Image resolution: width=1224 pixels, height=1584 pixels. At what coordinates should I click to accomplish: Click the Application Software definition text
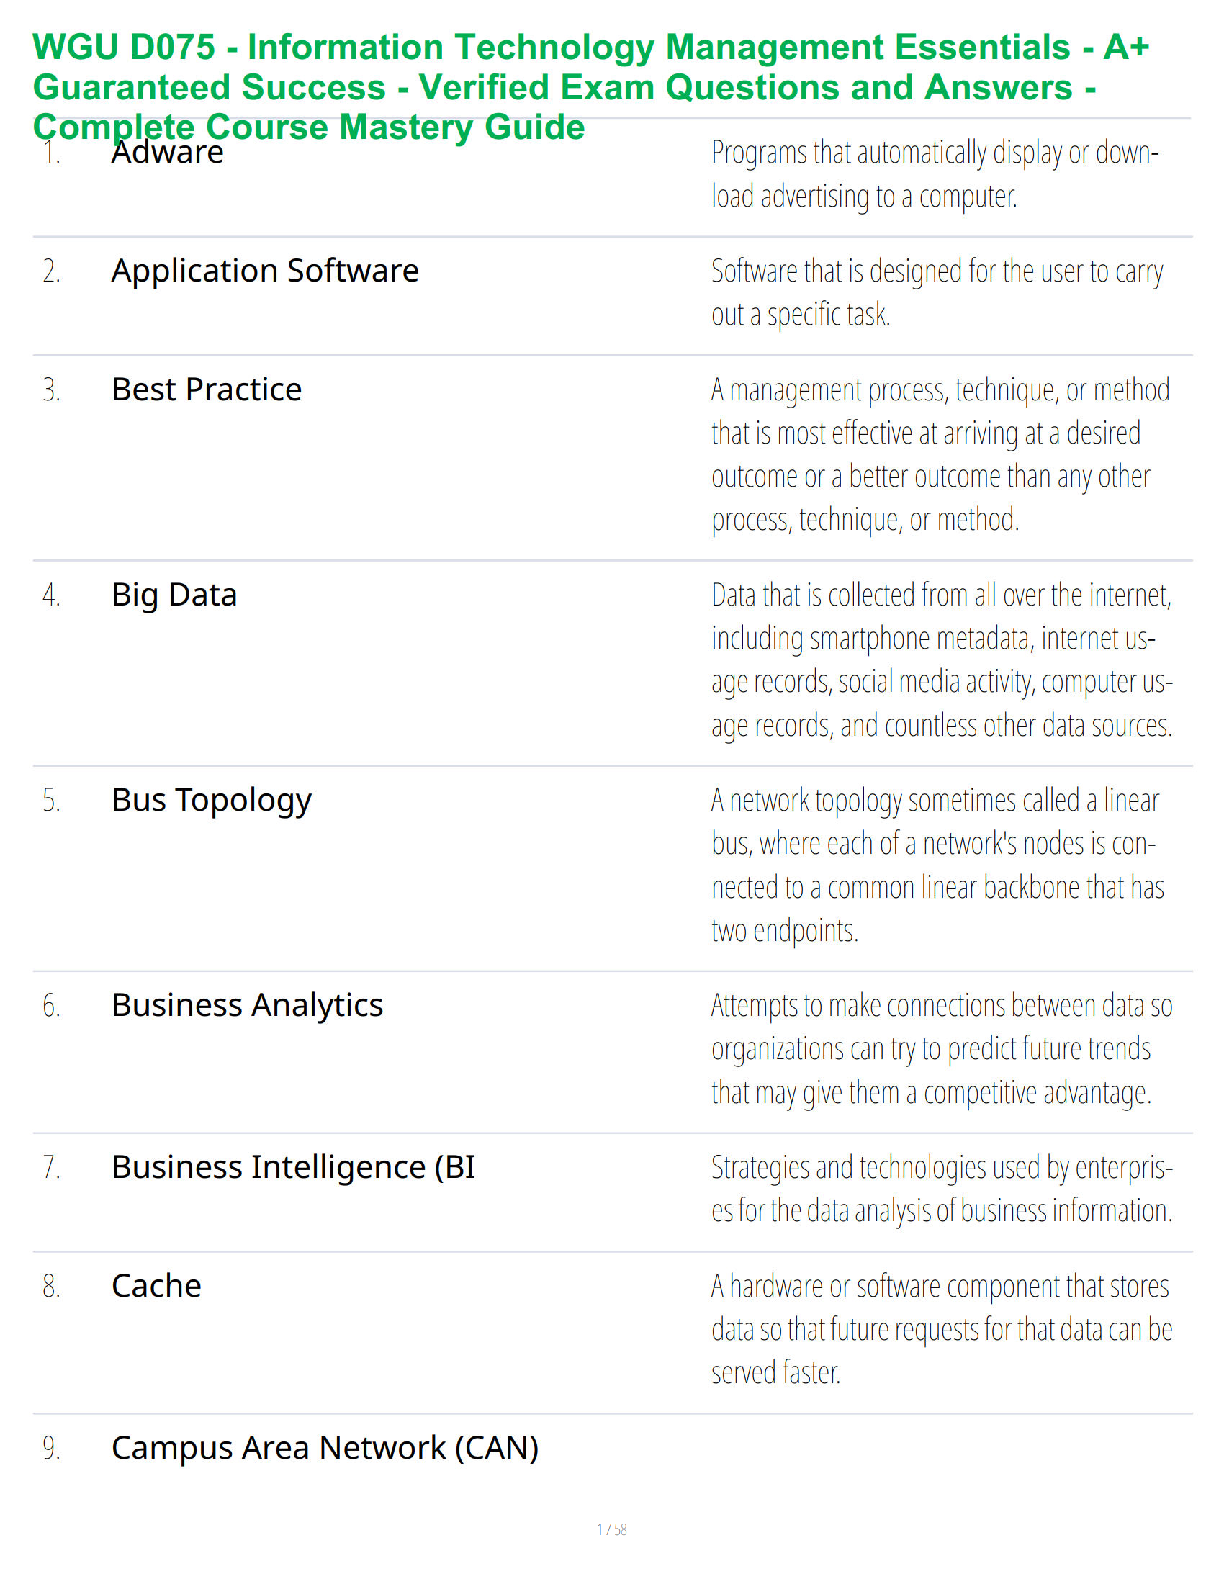[936, 292]
